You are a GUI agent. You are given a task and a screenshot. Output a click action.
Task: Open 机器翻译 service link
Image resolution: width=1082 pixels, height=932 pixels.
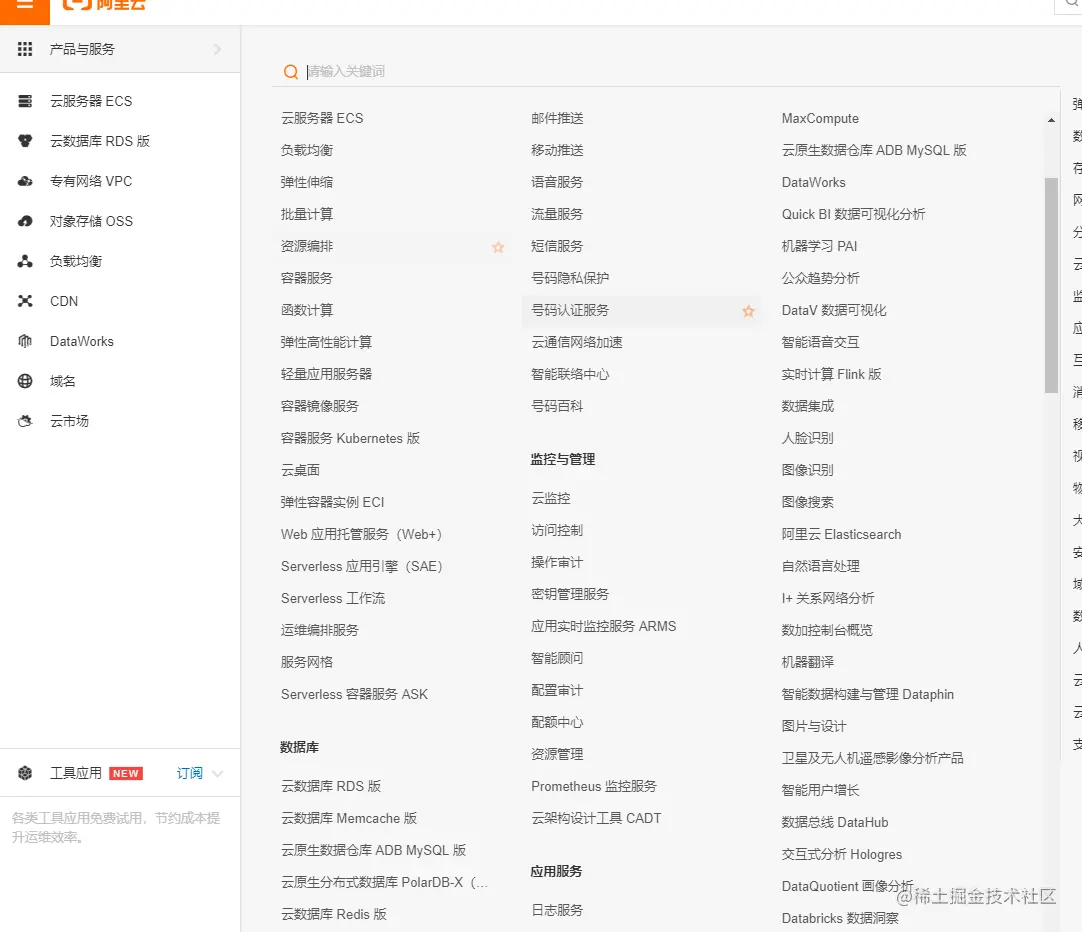pos(808,662)
